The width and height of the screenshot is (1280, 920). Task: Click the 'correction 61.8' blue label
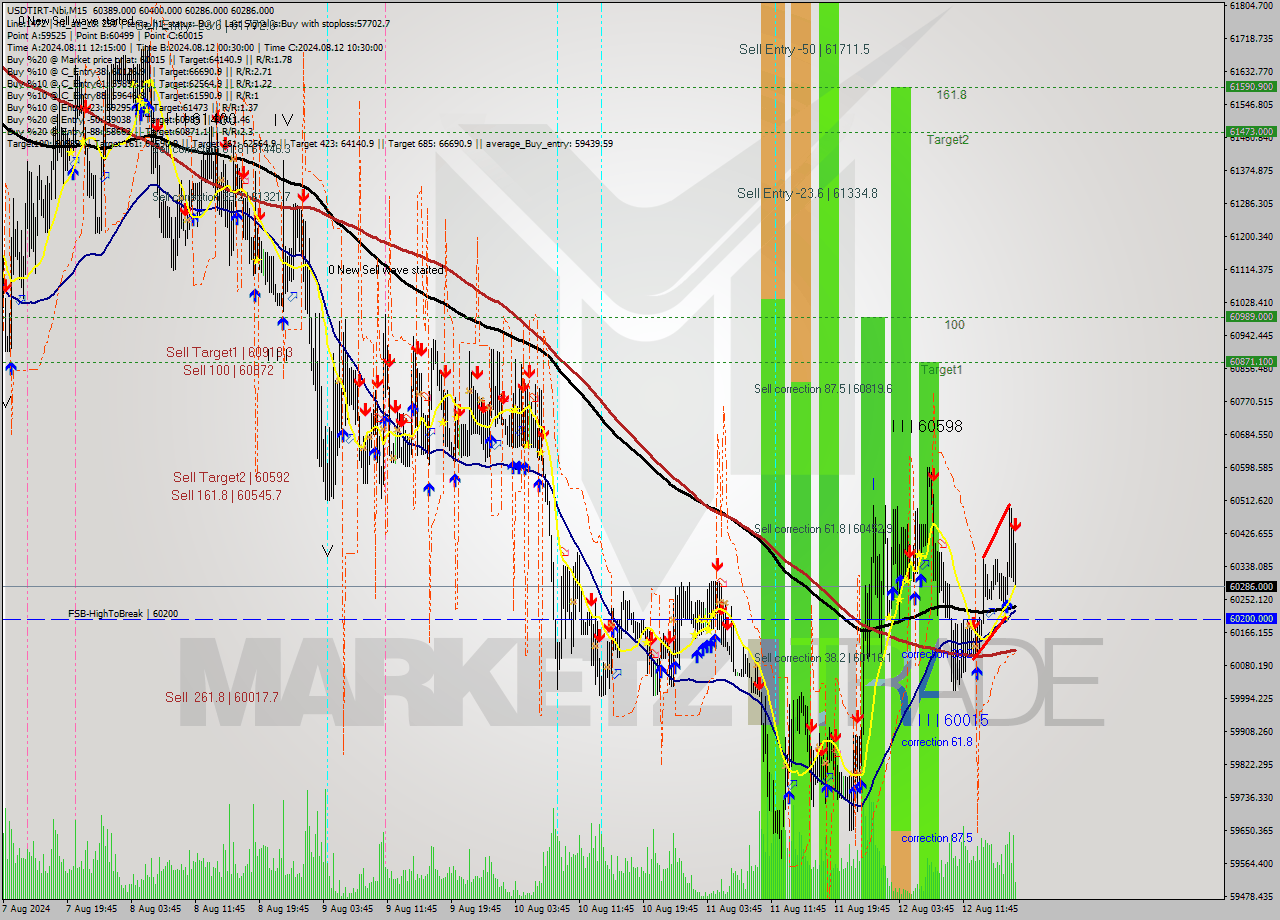(936, 742)
